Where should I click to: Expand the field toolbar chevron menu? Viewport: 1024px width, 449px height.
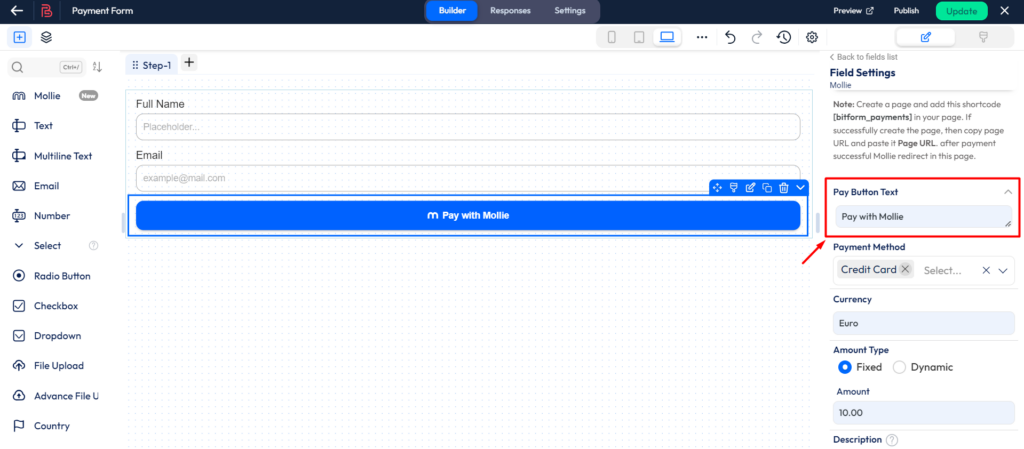tap(801, 188)
